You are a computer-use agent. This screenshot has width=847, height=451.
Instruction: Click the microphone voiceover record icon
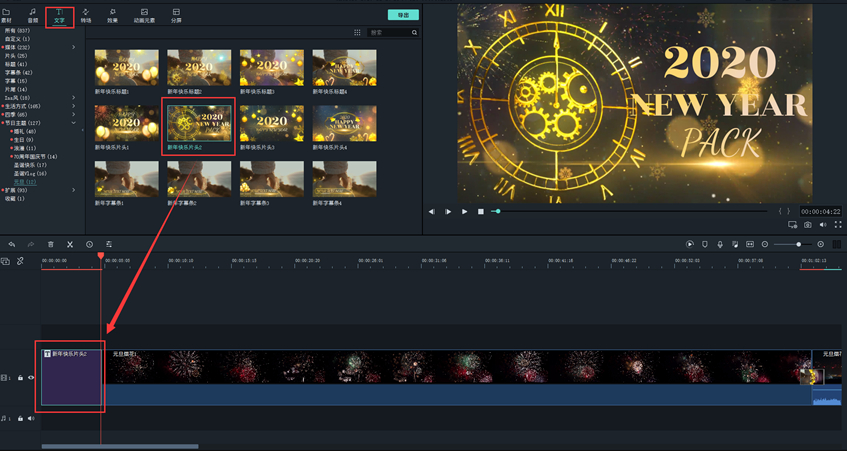tap(720, 244)
